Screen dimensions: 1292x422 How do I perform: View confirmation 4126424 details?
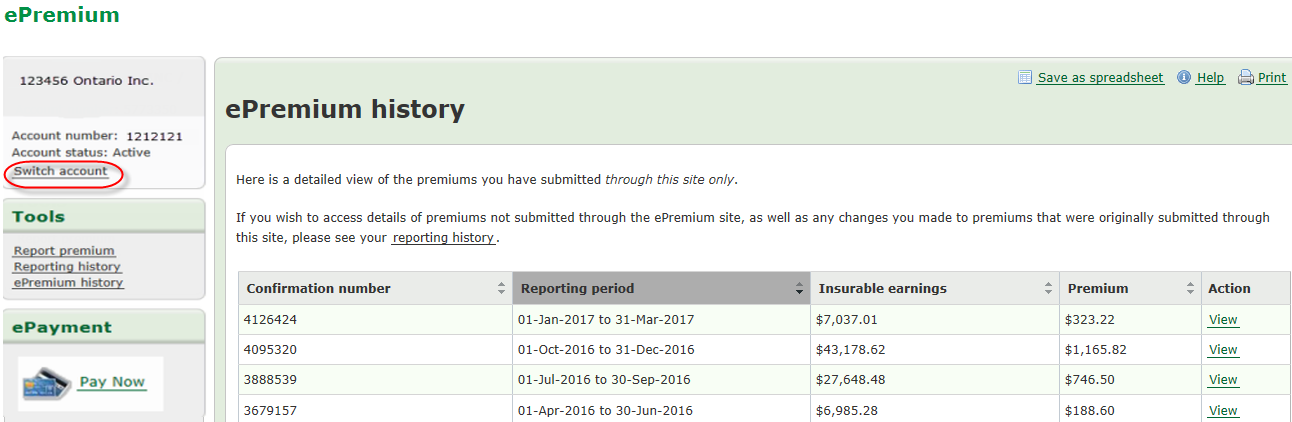[x=1223, y=320]
